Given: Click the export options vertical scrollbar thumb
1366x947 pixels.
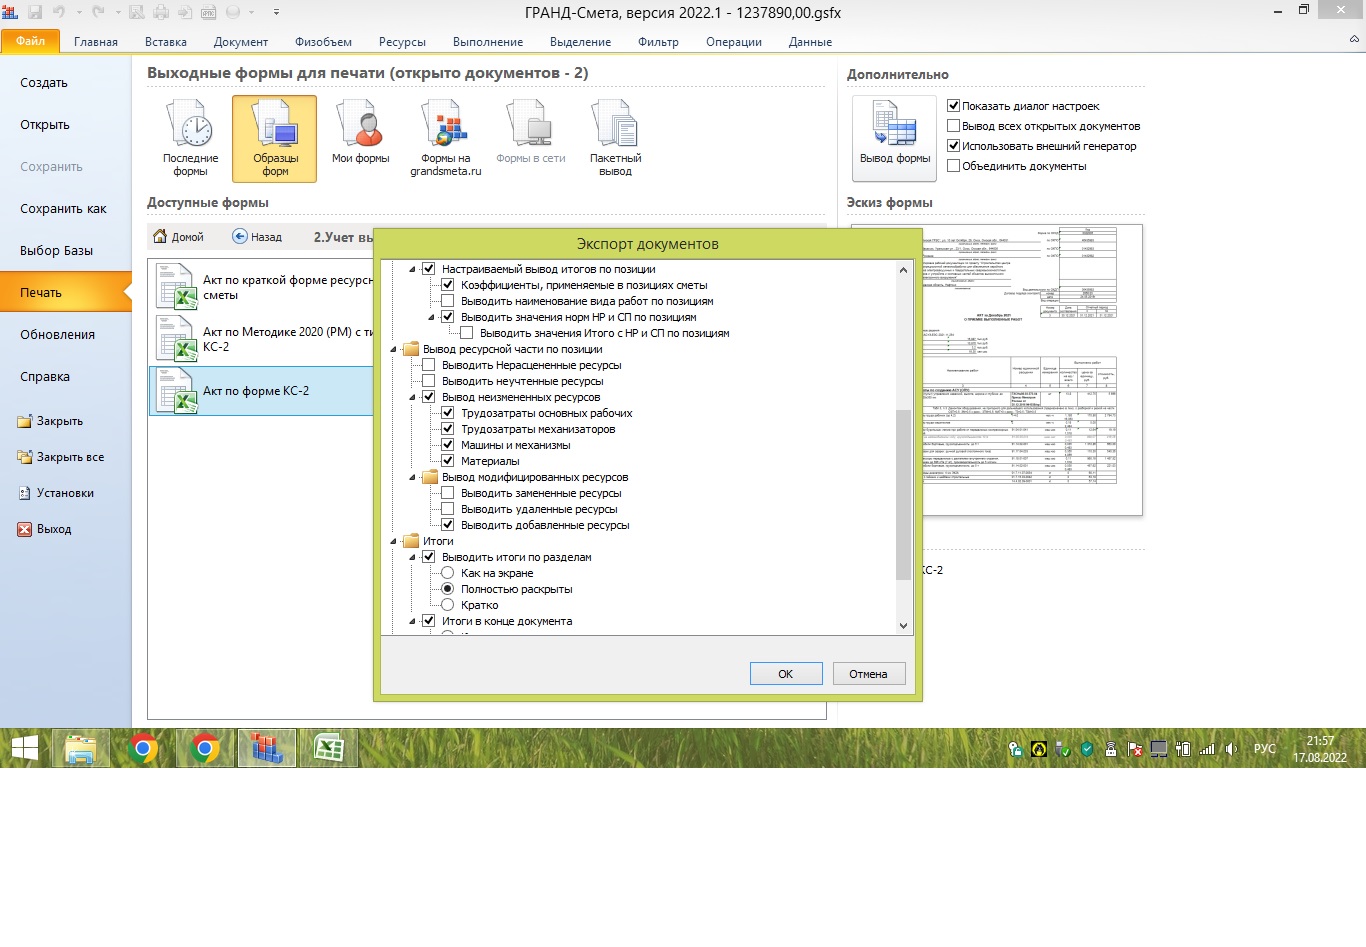Looking at the screenshot, I should tap(903, 494).
